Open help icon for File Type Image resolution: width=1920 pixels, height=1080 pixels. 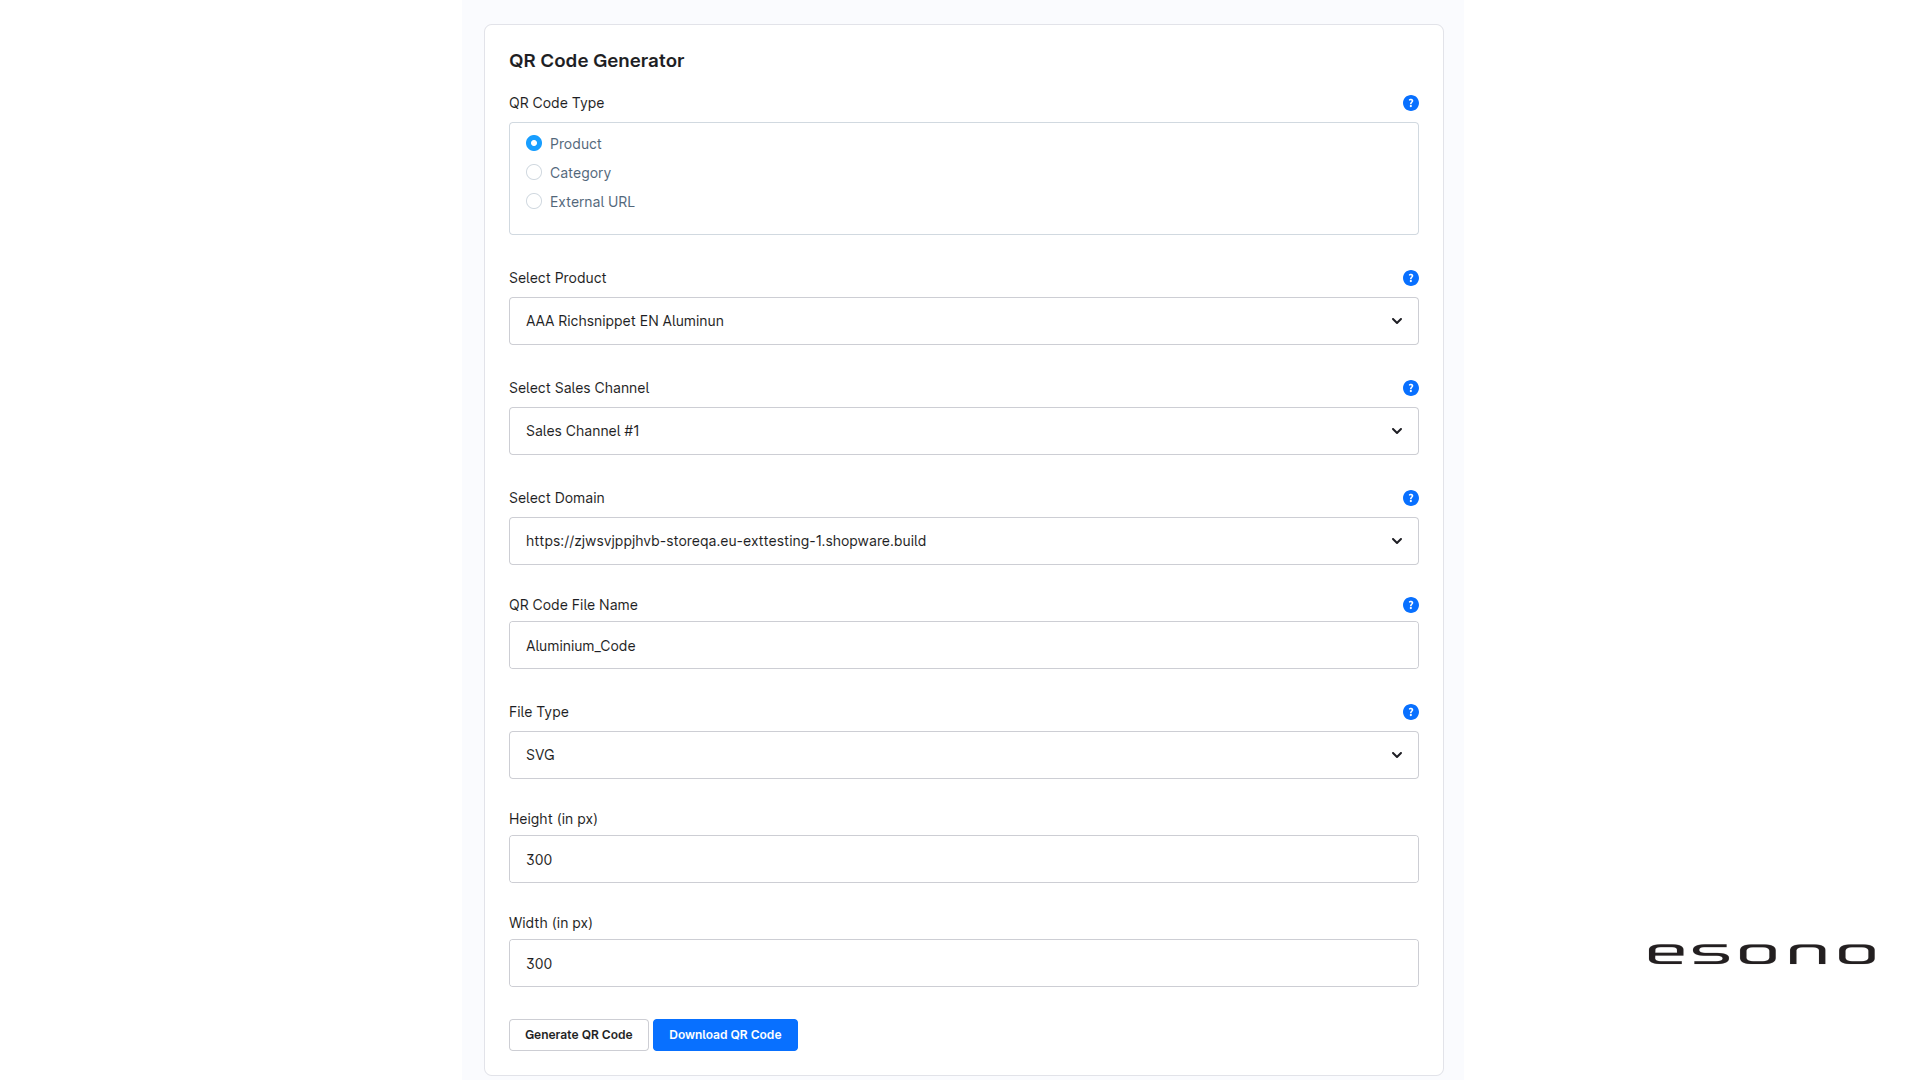coord(1410,712)
